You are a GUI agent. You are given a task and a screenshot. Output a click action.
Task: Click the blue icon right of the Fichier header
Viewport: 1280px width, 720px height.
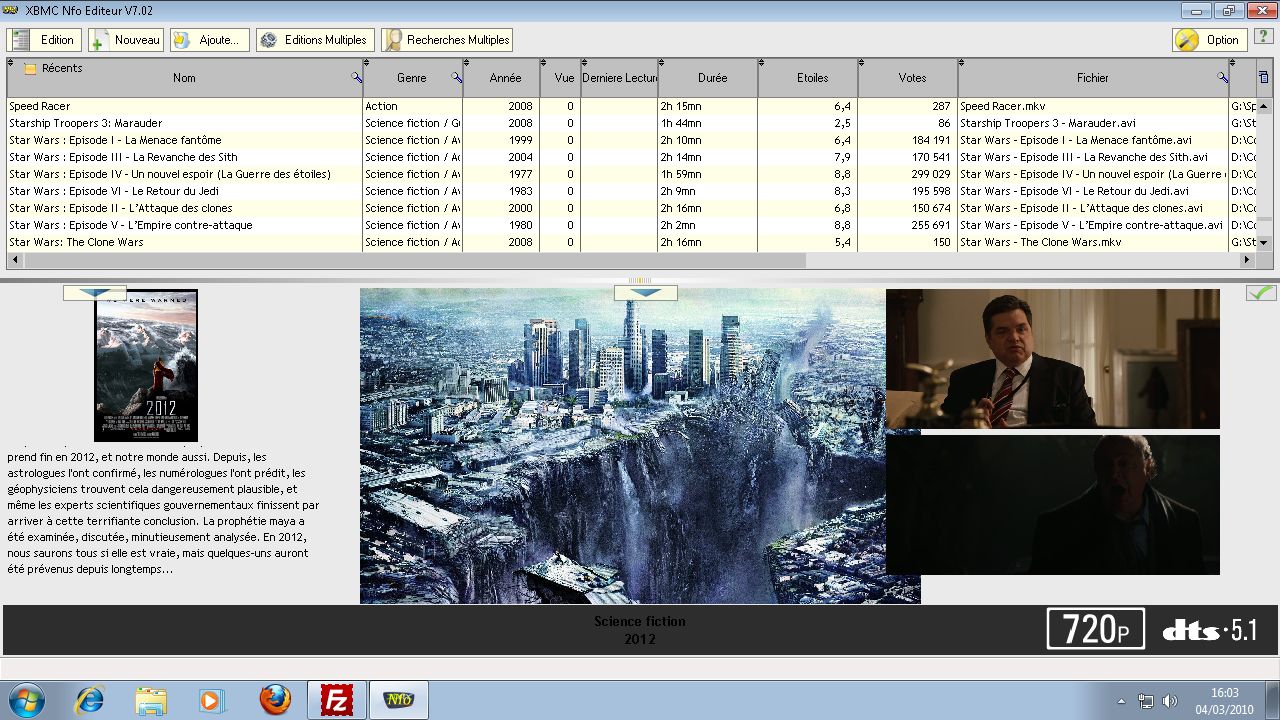pyautogui.click(x=1263, y=77)
